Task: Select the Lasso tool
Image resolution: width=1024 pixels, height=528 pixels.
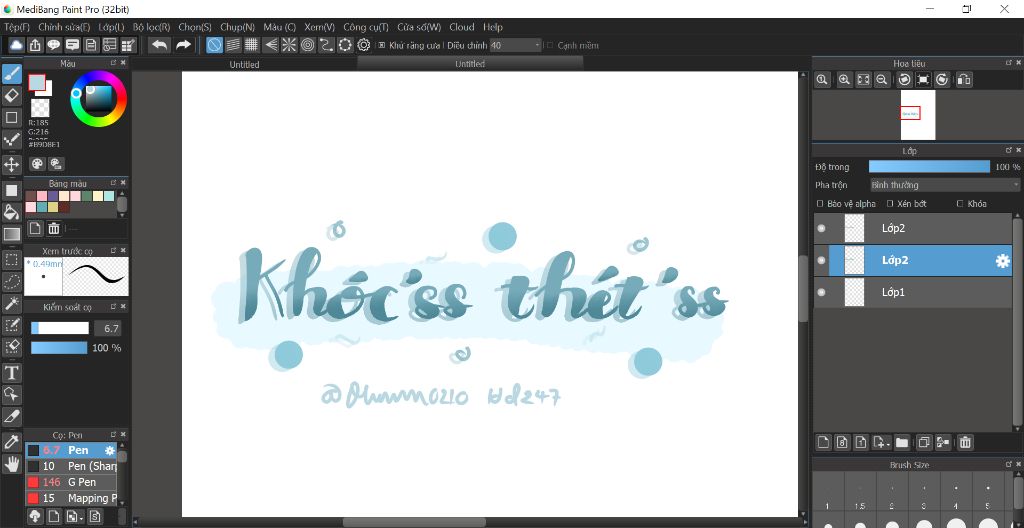Action: coord(12,282)
